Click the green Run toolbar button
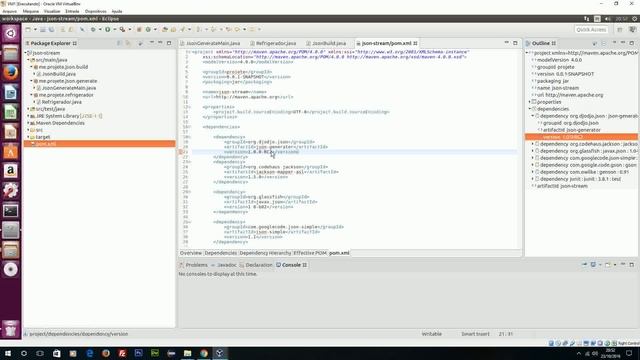 [x=108, y=29]
